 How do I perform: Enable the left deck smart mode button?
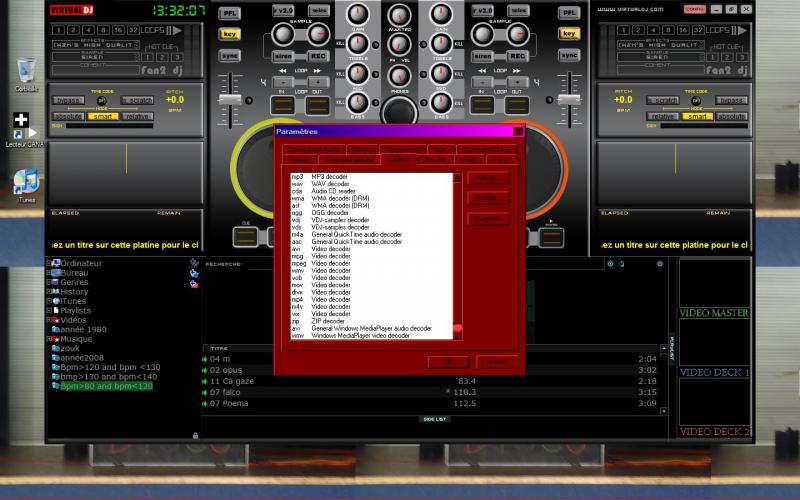(101, 116)
